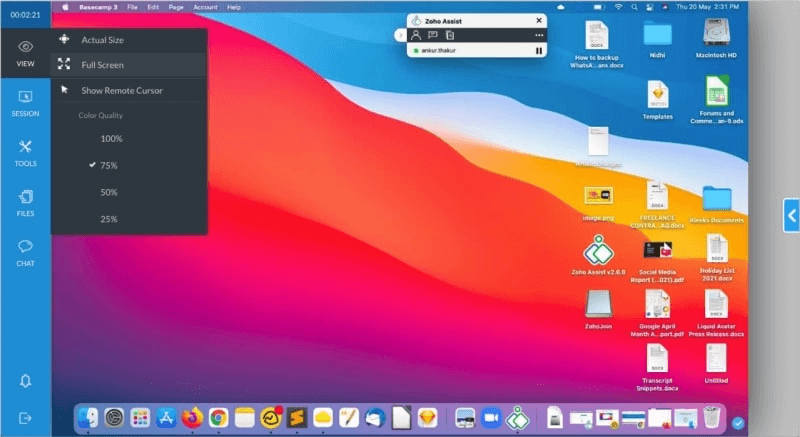Open the Account menu in the menu bar

[204, 7]
